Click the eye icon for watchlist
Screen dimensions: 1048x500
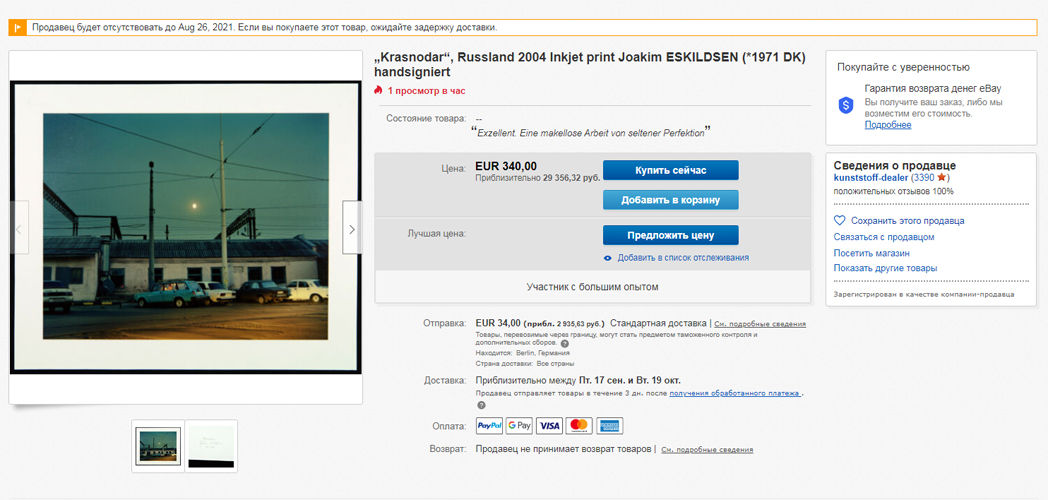tap(608, 258)
